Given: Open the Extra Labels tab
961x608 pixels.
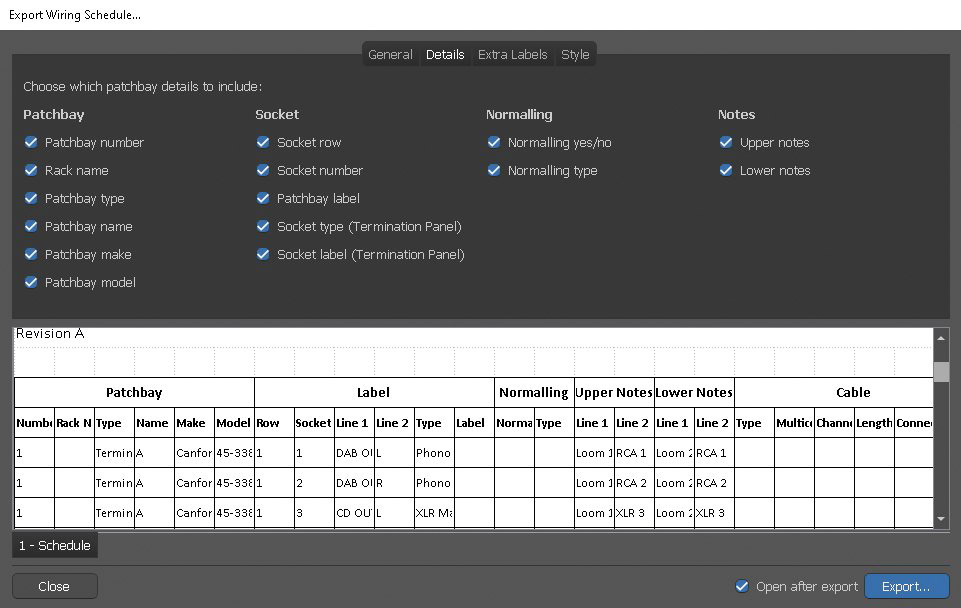Looking at the screenshot, I should [x=512, y=55].
